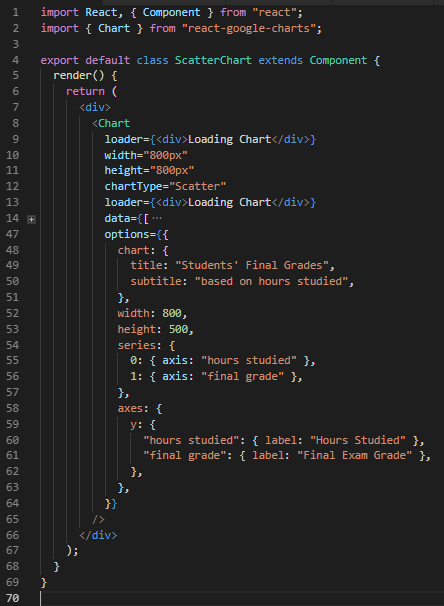The height and width of the screenshot is (606, 444).
Task: Click line number 70 in the gutter
Action: coord(12,598)
